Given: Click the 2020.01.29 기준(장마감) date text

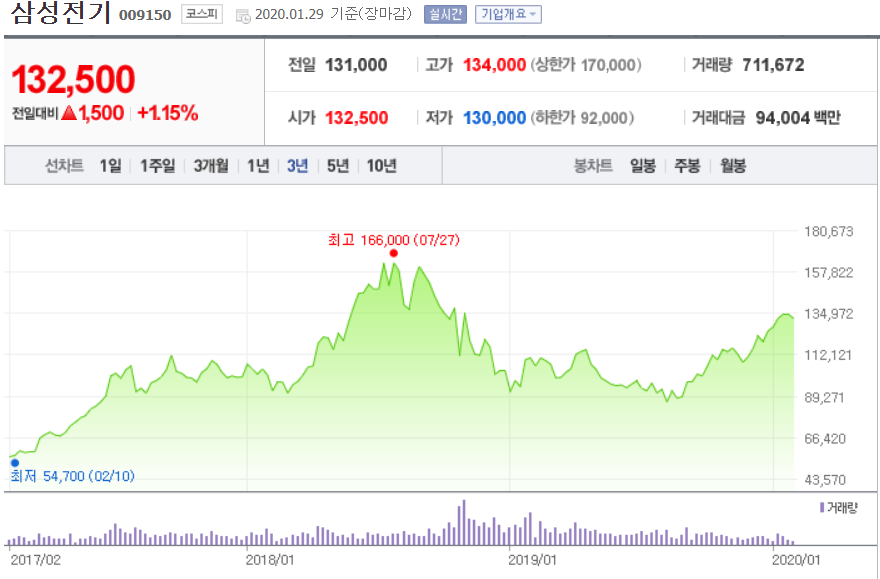Looking at the screenshot, I should point(333,14).
